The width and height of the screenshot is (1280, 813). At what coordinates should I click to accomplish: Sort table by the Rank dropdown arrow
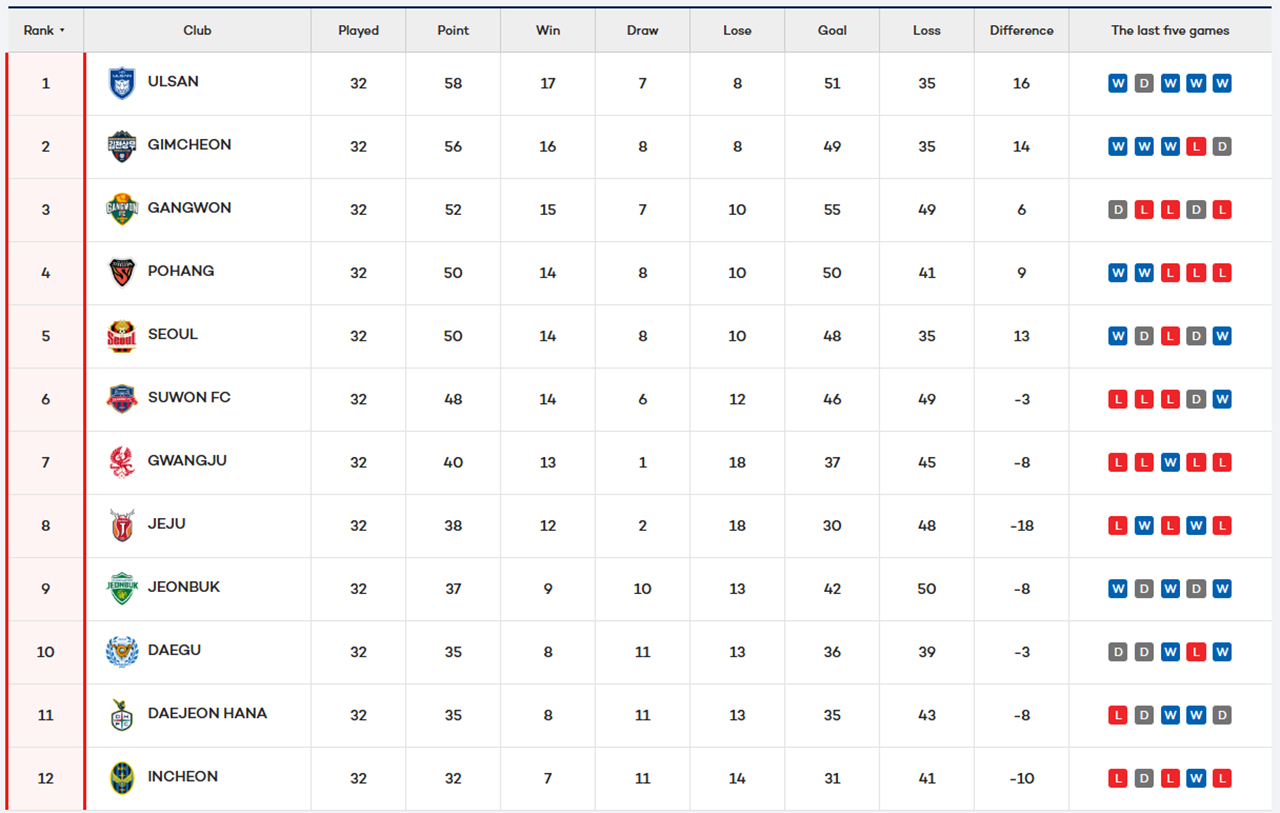62,31
